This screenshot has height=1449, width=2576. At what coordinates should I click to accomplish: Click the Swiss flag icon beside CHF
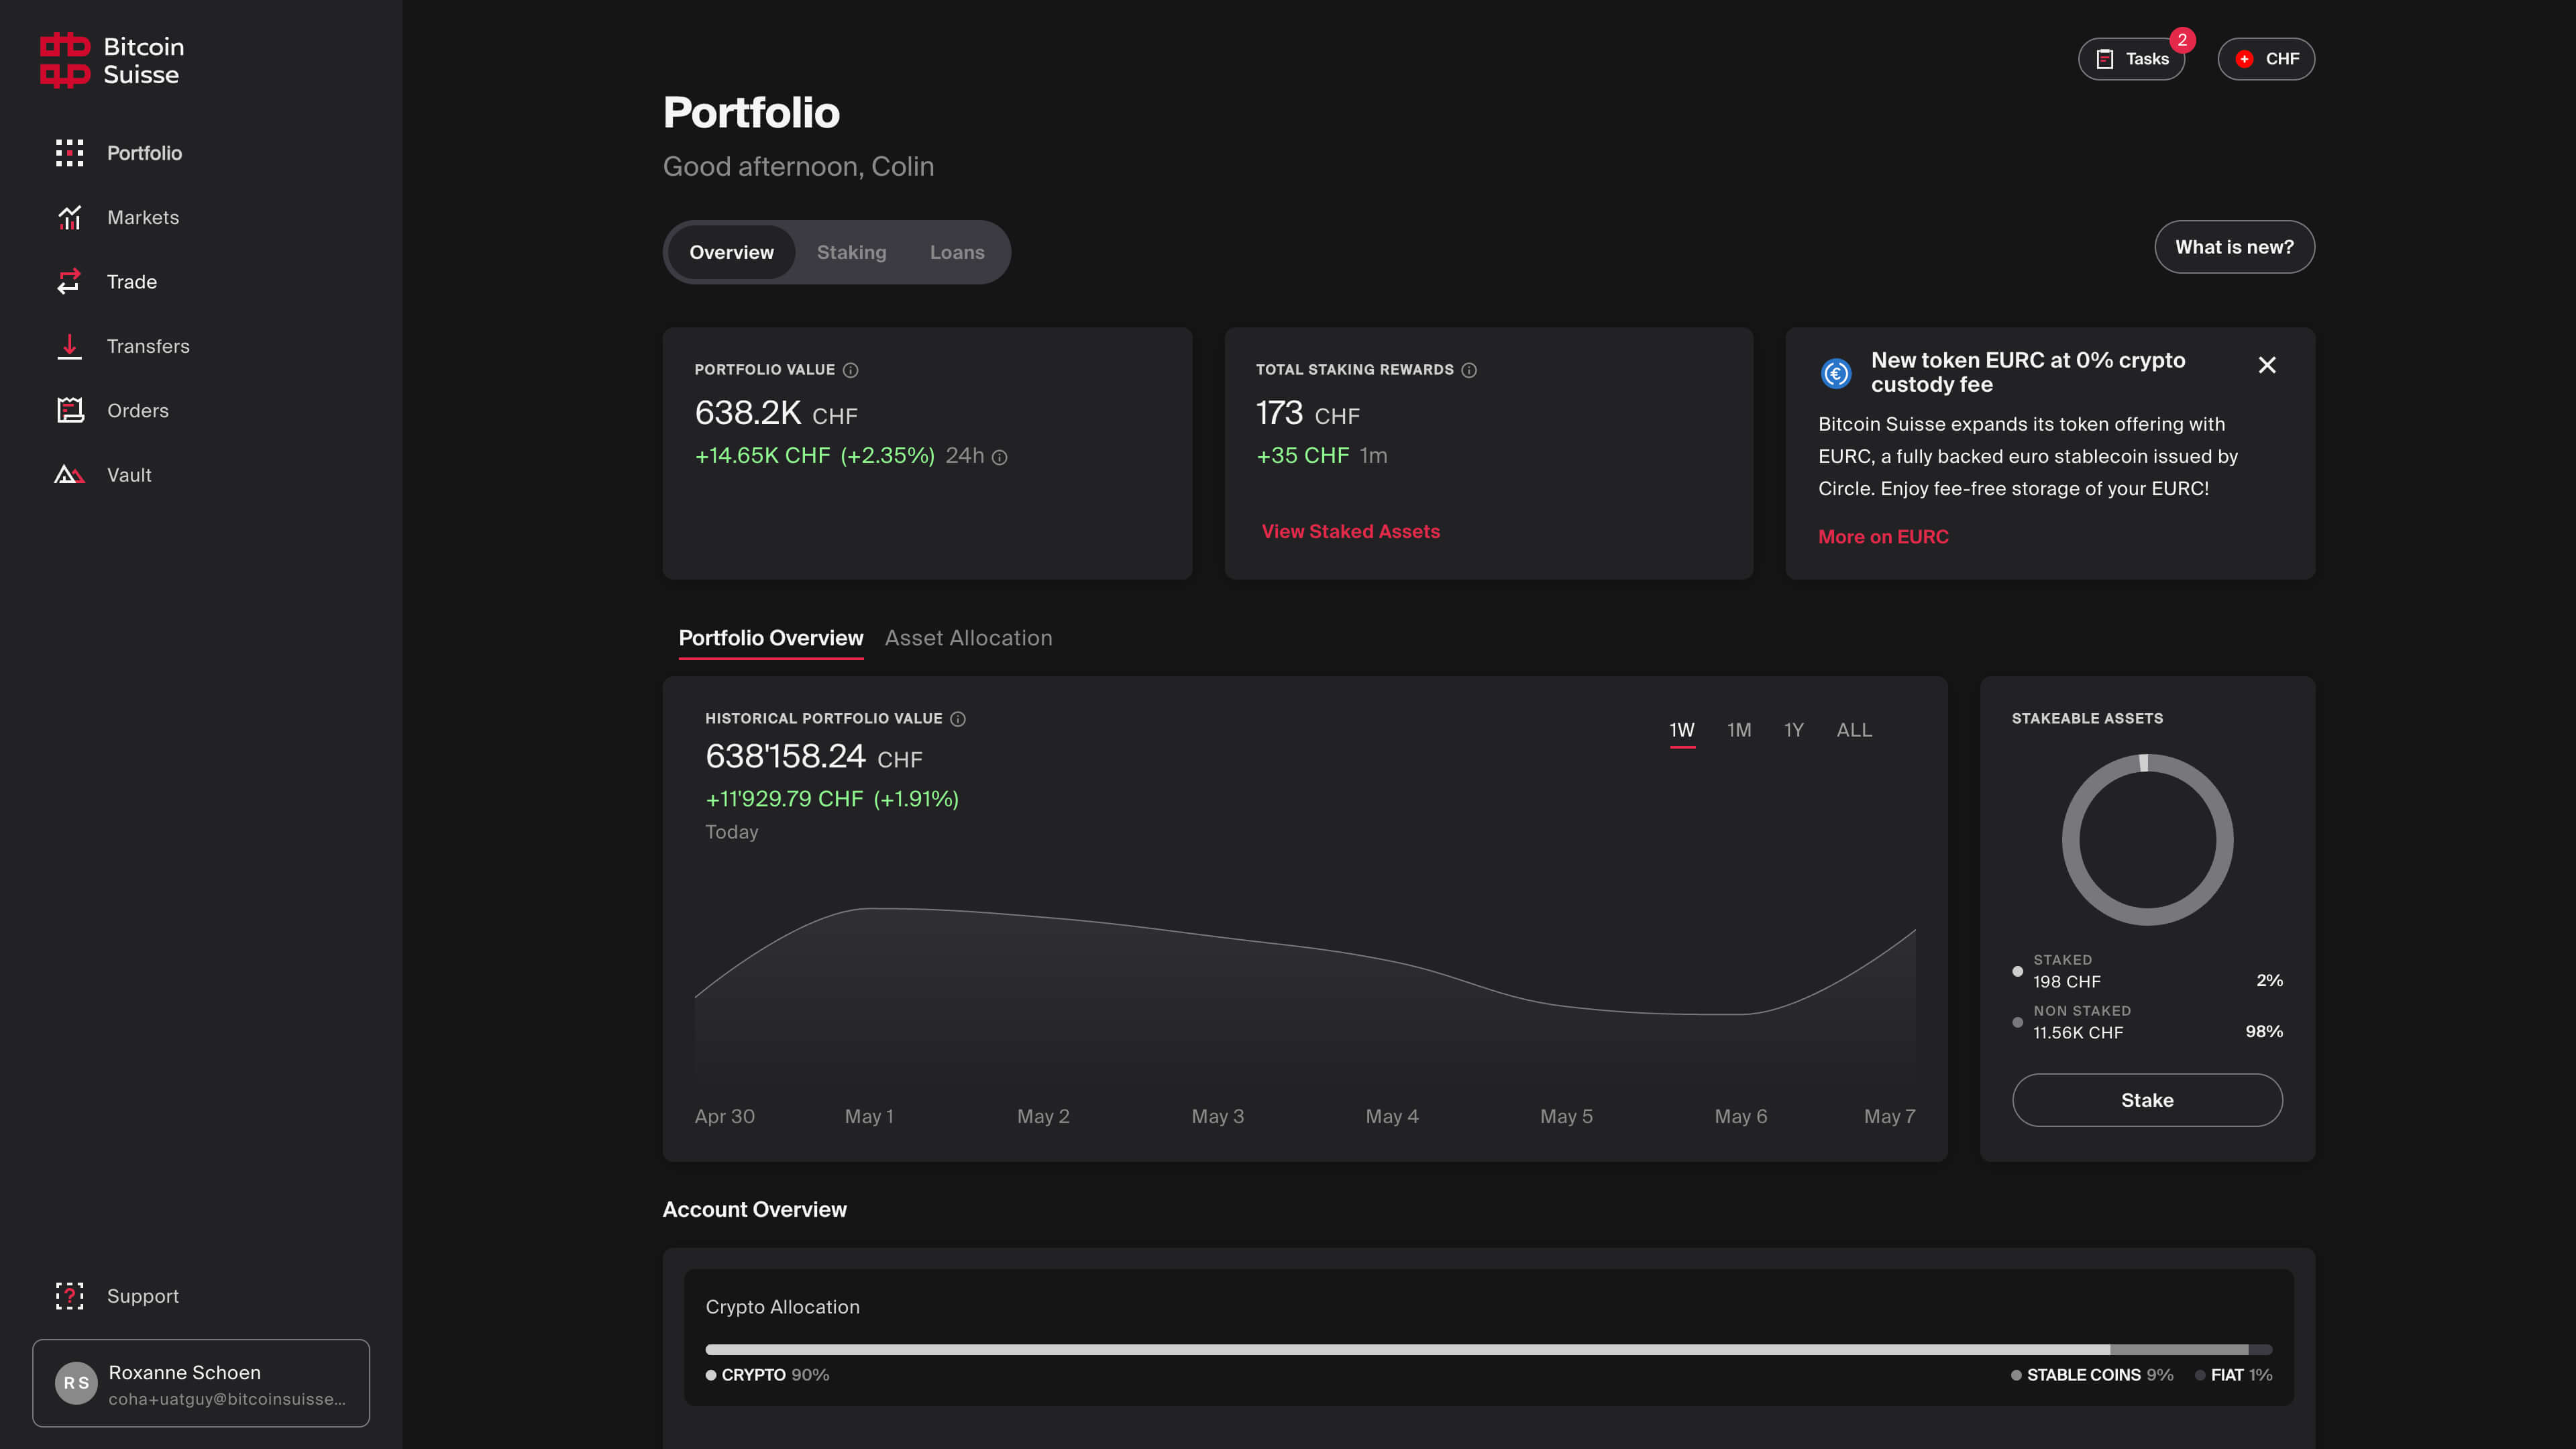tap(2244, 59)
